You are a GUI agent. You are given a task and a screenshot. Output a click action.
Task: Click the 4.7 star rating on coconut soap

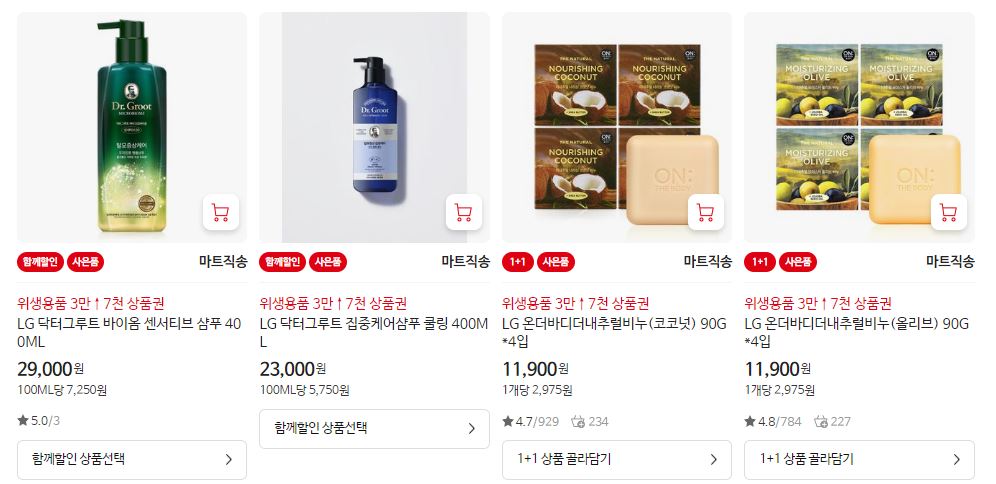point(530,421)
